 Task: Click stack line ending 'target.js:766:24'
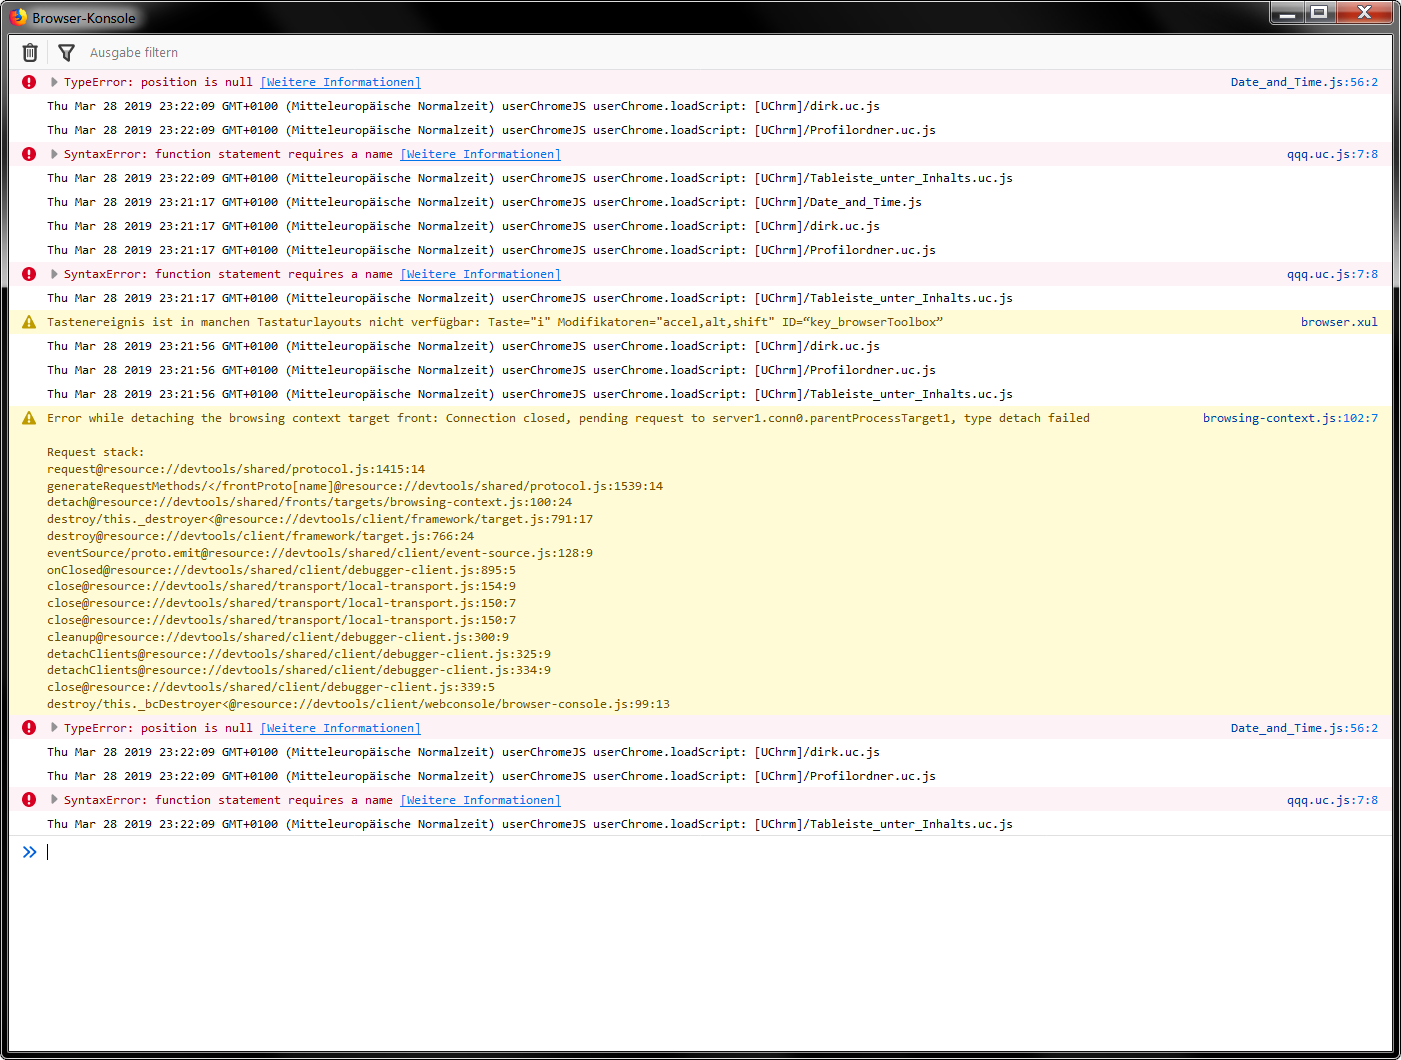pos(261,536)
